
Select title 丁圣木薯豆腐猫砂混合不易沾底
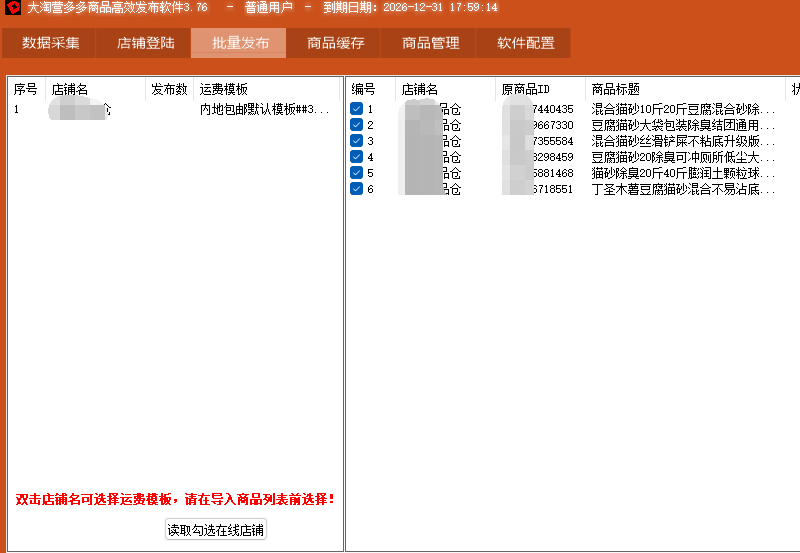[x=683, y=189]
